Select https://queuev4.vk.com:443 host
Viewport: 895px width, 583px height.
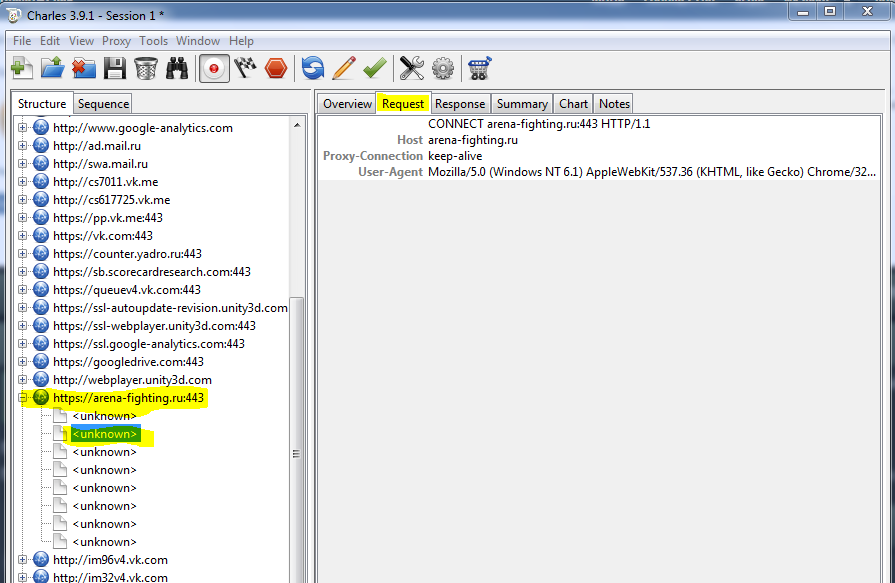[x=127, y=290]
